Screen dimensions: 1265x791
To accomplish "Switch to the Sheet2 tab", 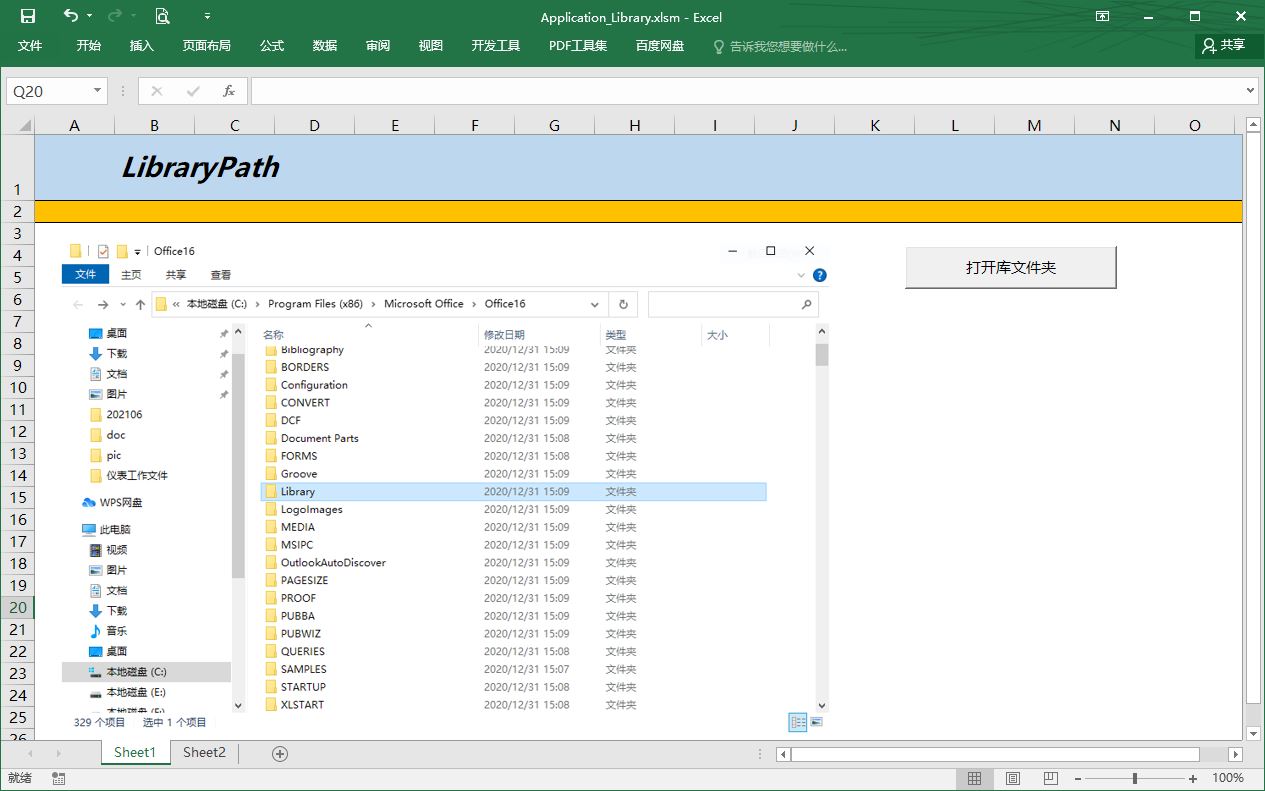I will pyautogui.click(x=204, y=752).
